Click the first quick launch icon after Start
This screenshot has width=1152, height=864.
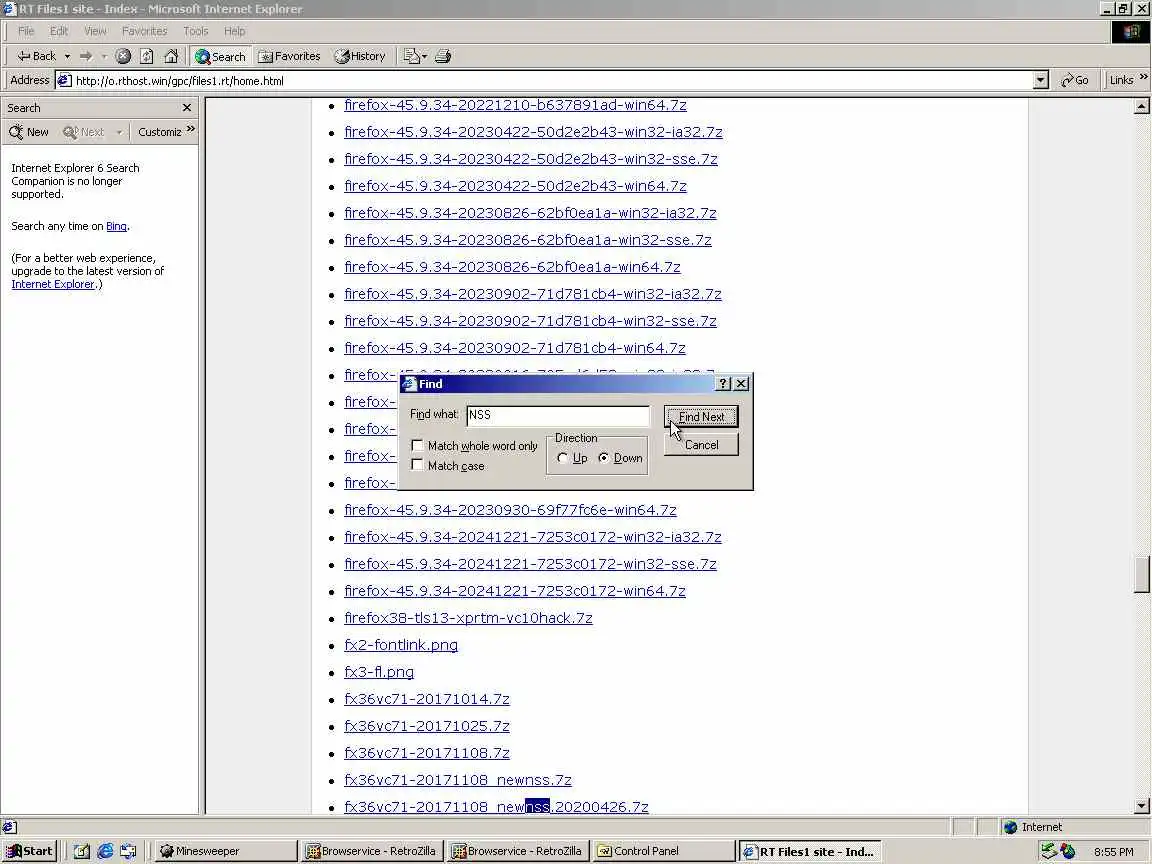point(82,851)
